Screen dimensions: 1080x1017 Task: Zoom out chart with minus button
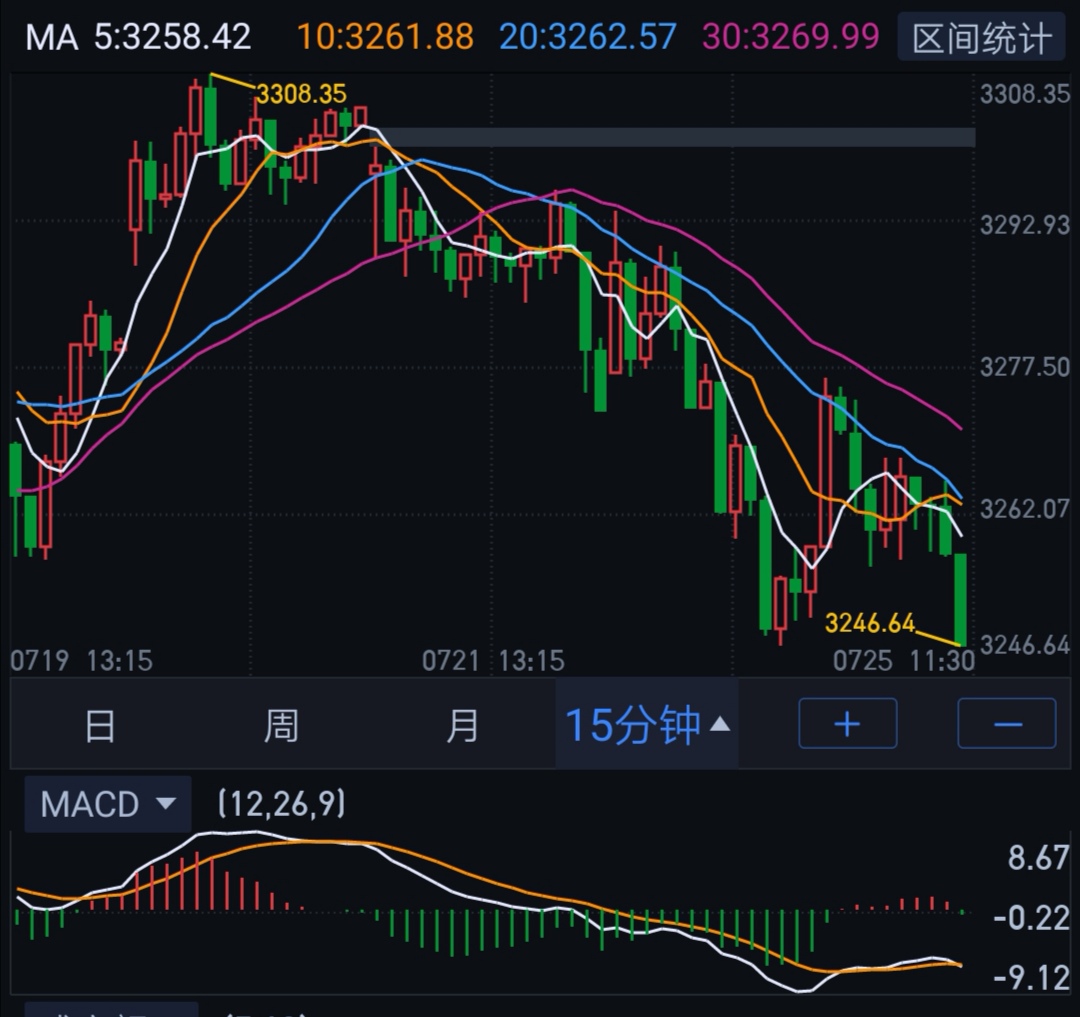point(1007,724)
